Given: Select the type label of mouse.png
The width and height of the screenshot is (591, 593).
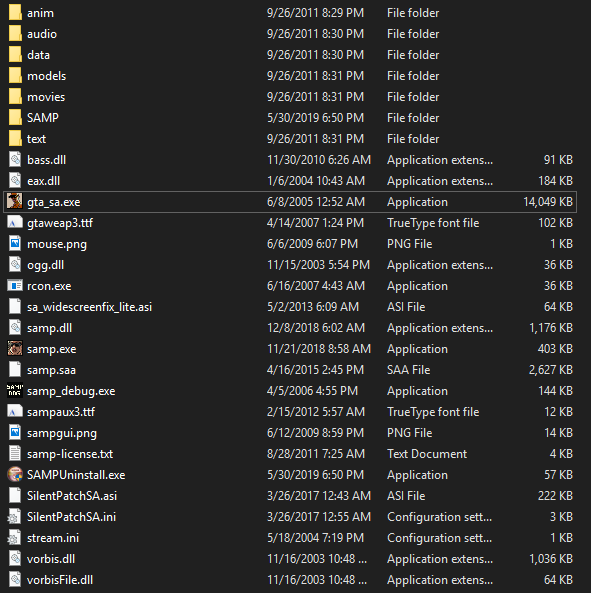Looking at the screenshot, I should pyautogui.click(x=410, y=244).
